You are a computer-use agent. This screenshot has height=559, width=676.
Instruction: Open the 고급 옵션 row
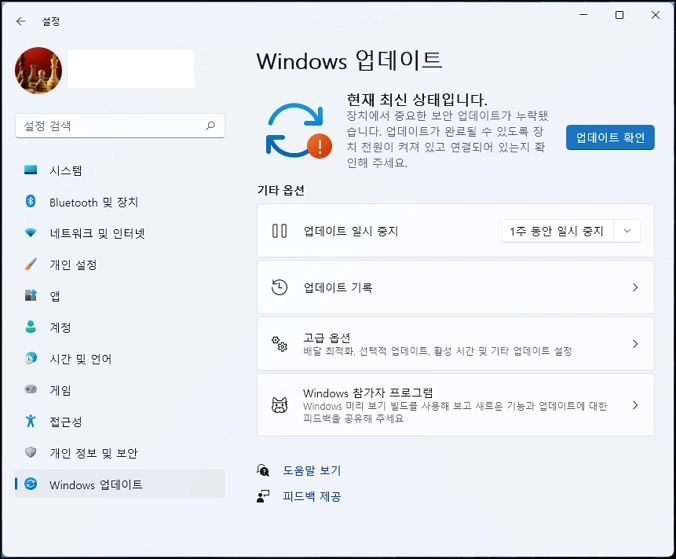pyautogui.click(x=456, y=344)
